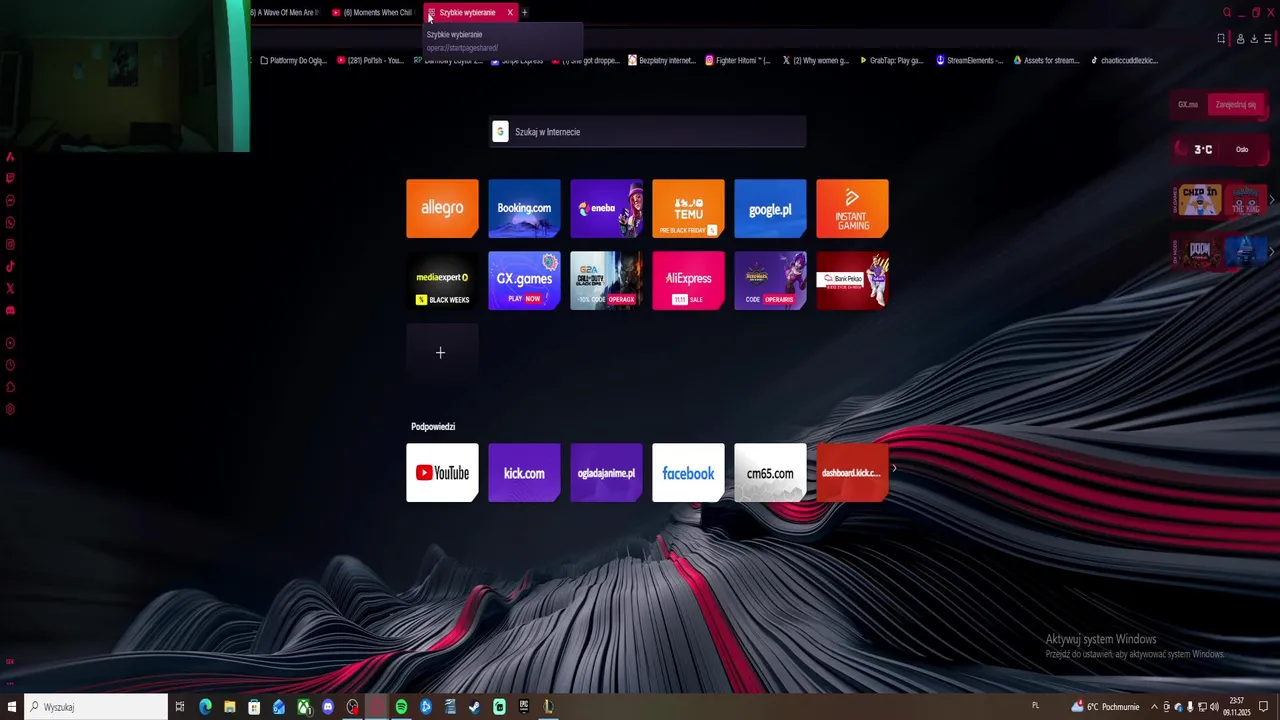This screenshot has height=720, width=1280.
Task: Open the profile account icon in toolbar
Action: (1240, 39)
